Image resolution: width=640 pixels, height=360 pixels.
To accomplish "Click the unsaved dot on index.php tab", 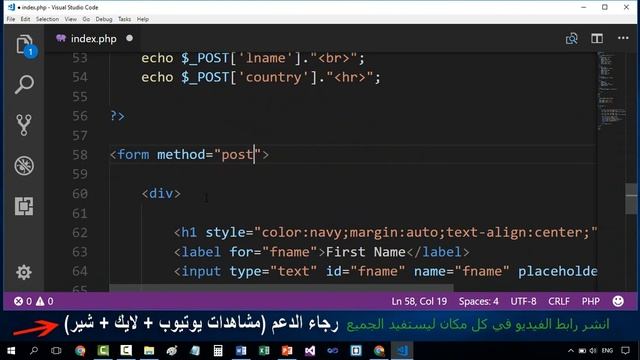I will [129, 38].
